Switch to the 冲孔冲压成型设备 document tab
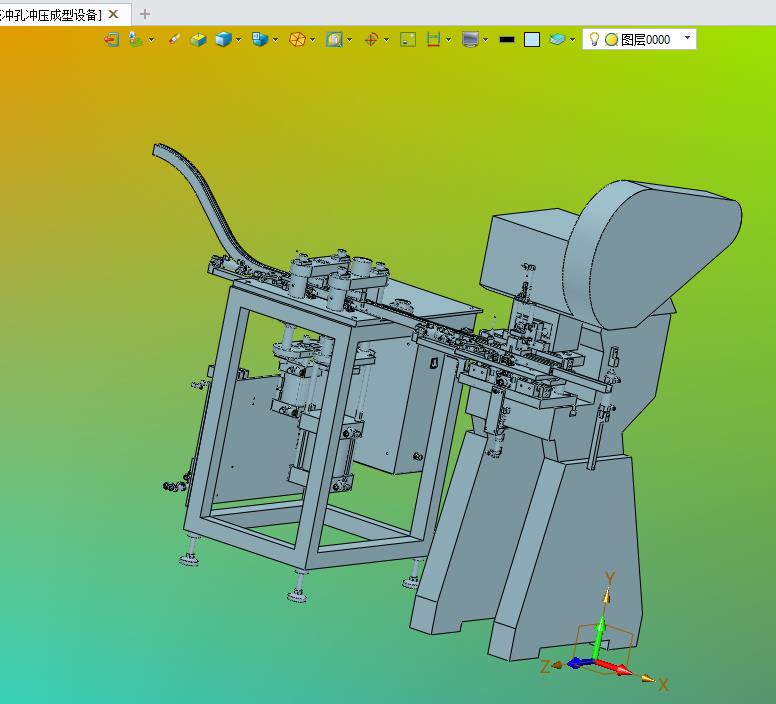Screen dimensions: 776x704 pyautogui.click(x=50, y=15)
